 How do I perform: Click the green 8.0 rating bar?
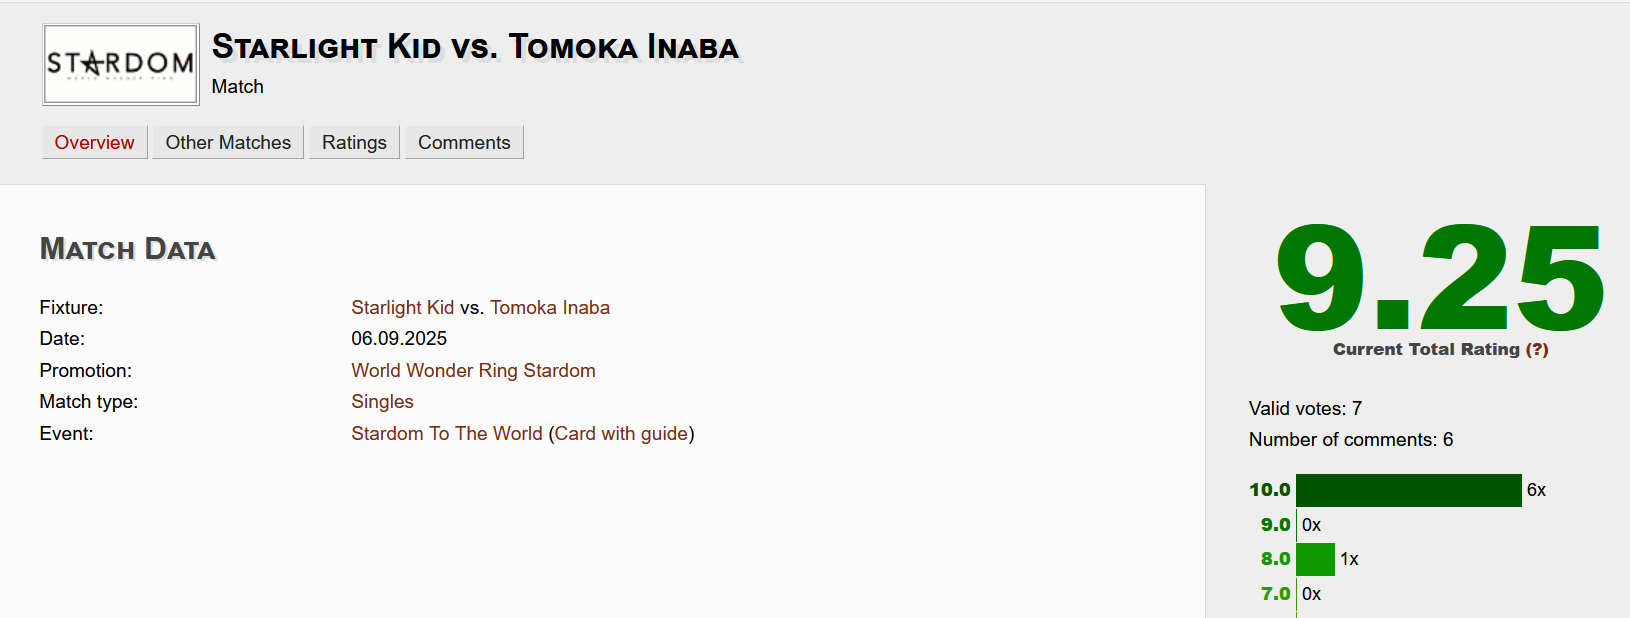click(x=1315, y=559)
